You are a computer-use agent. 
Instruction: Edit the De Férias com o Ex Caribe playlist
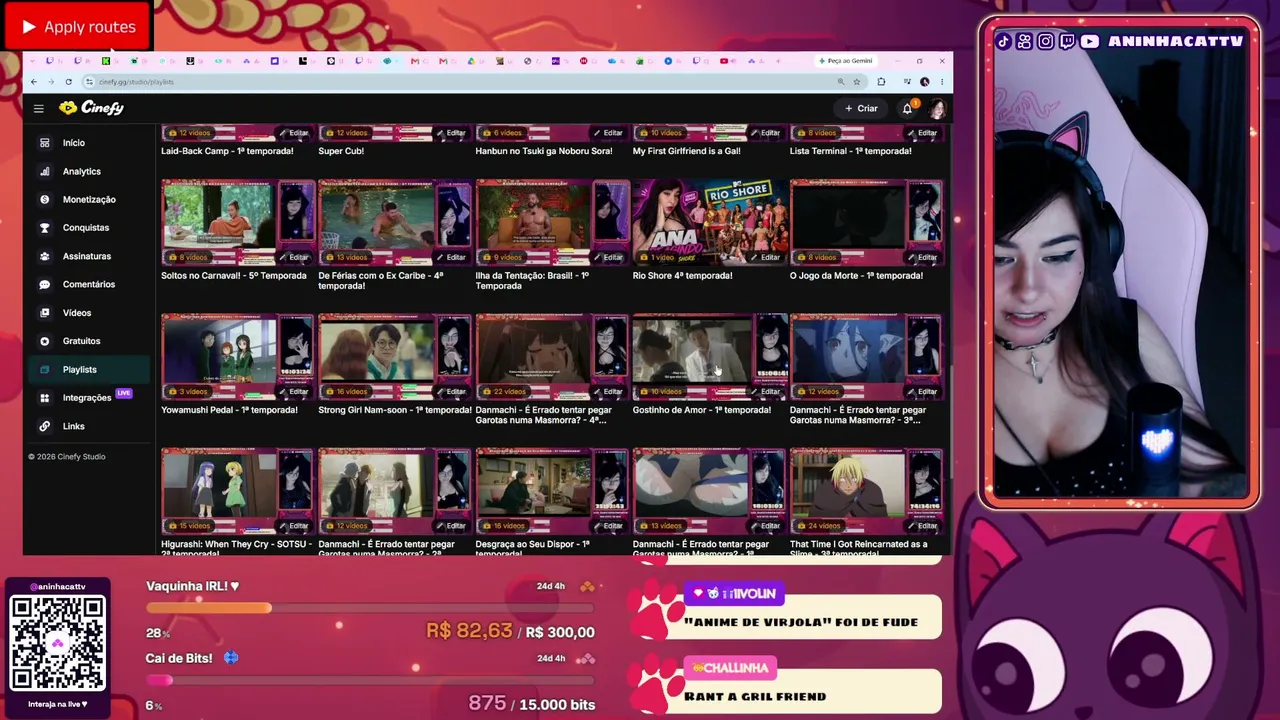coord(451,257)
